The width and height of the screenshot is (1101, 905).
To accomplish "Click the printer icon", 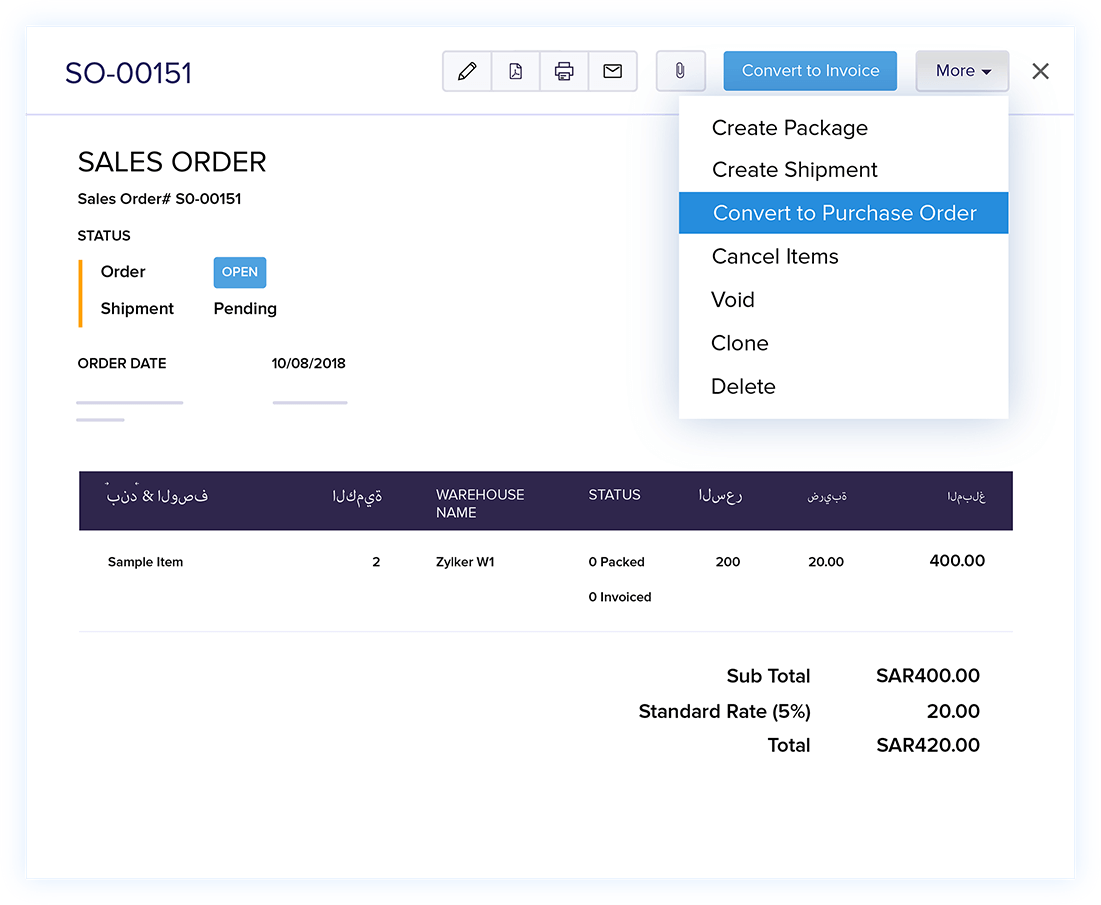I will [564, 71].
